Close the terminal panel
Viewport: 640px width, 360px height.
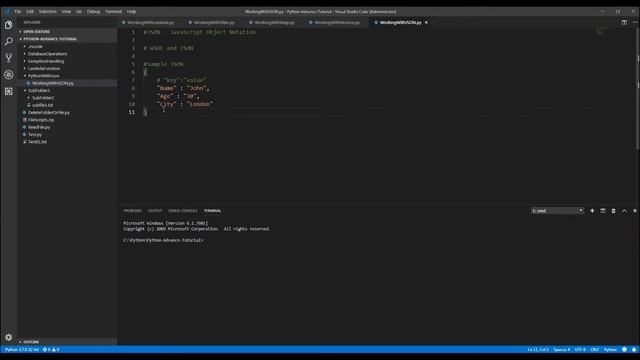pos(635,211)
